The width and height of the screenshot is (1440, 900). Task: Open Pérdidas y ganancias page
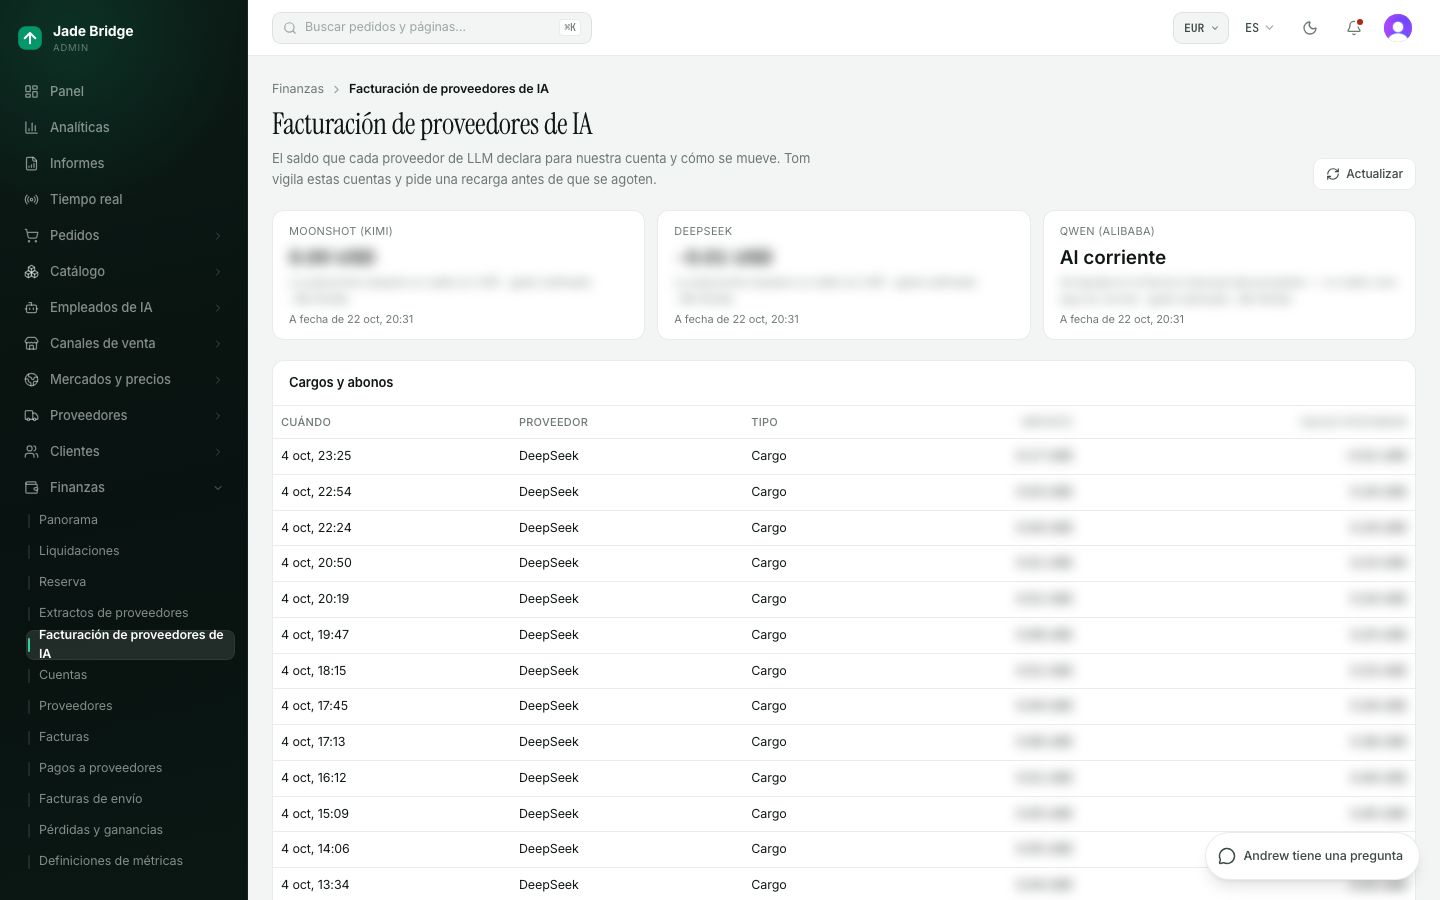pyautogui.click(x=101, y=830)
